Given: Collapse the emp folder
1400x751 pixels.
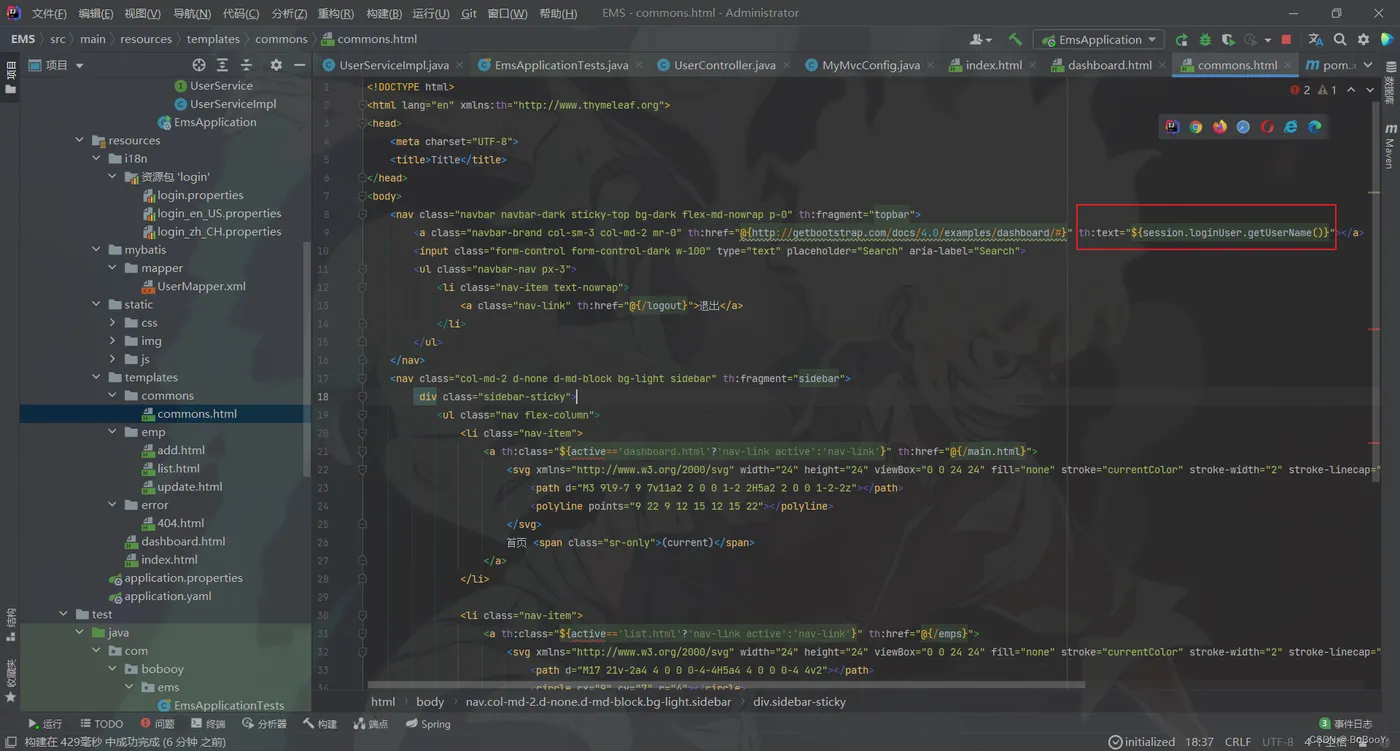Looking at the screenshot, I should (113, 432).
